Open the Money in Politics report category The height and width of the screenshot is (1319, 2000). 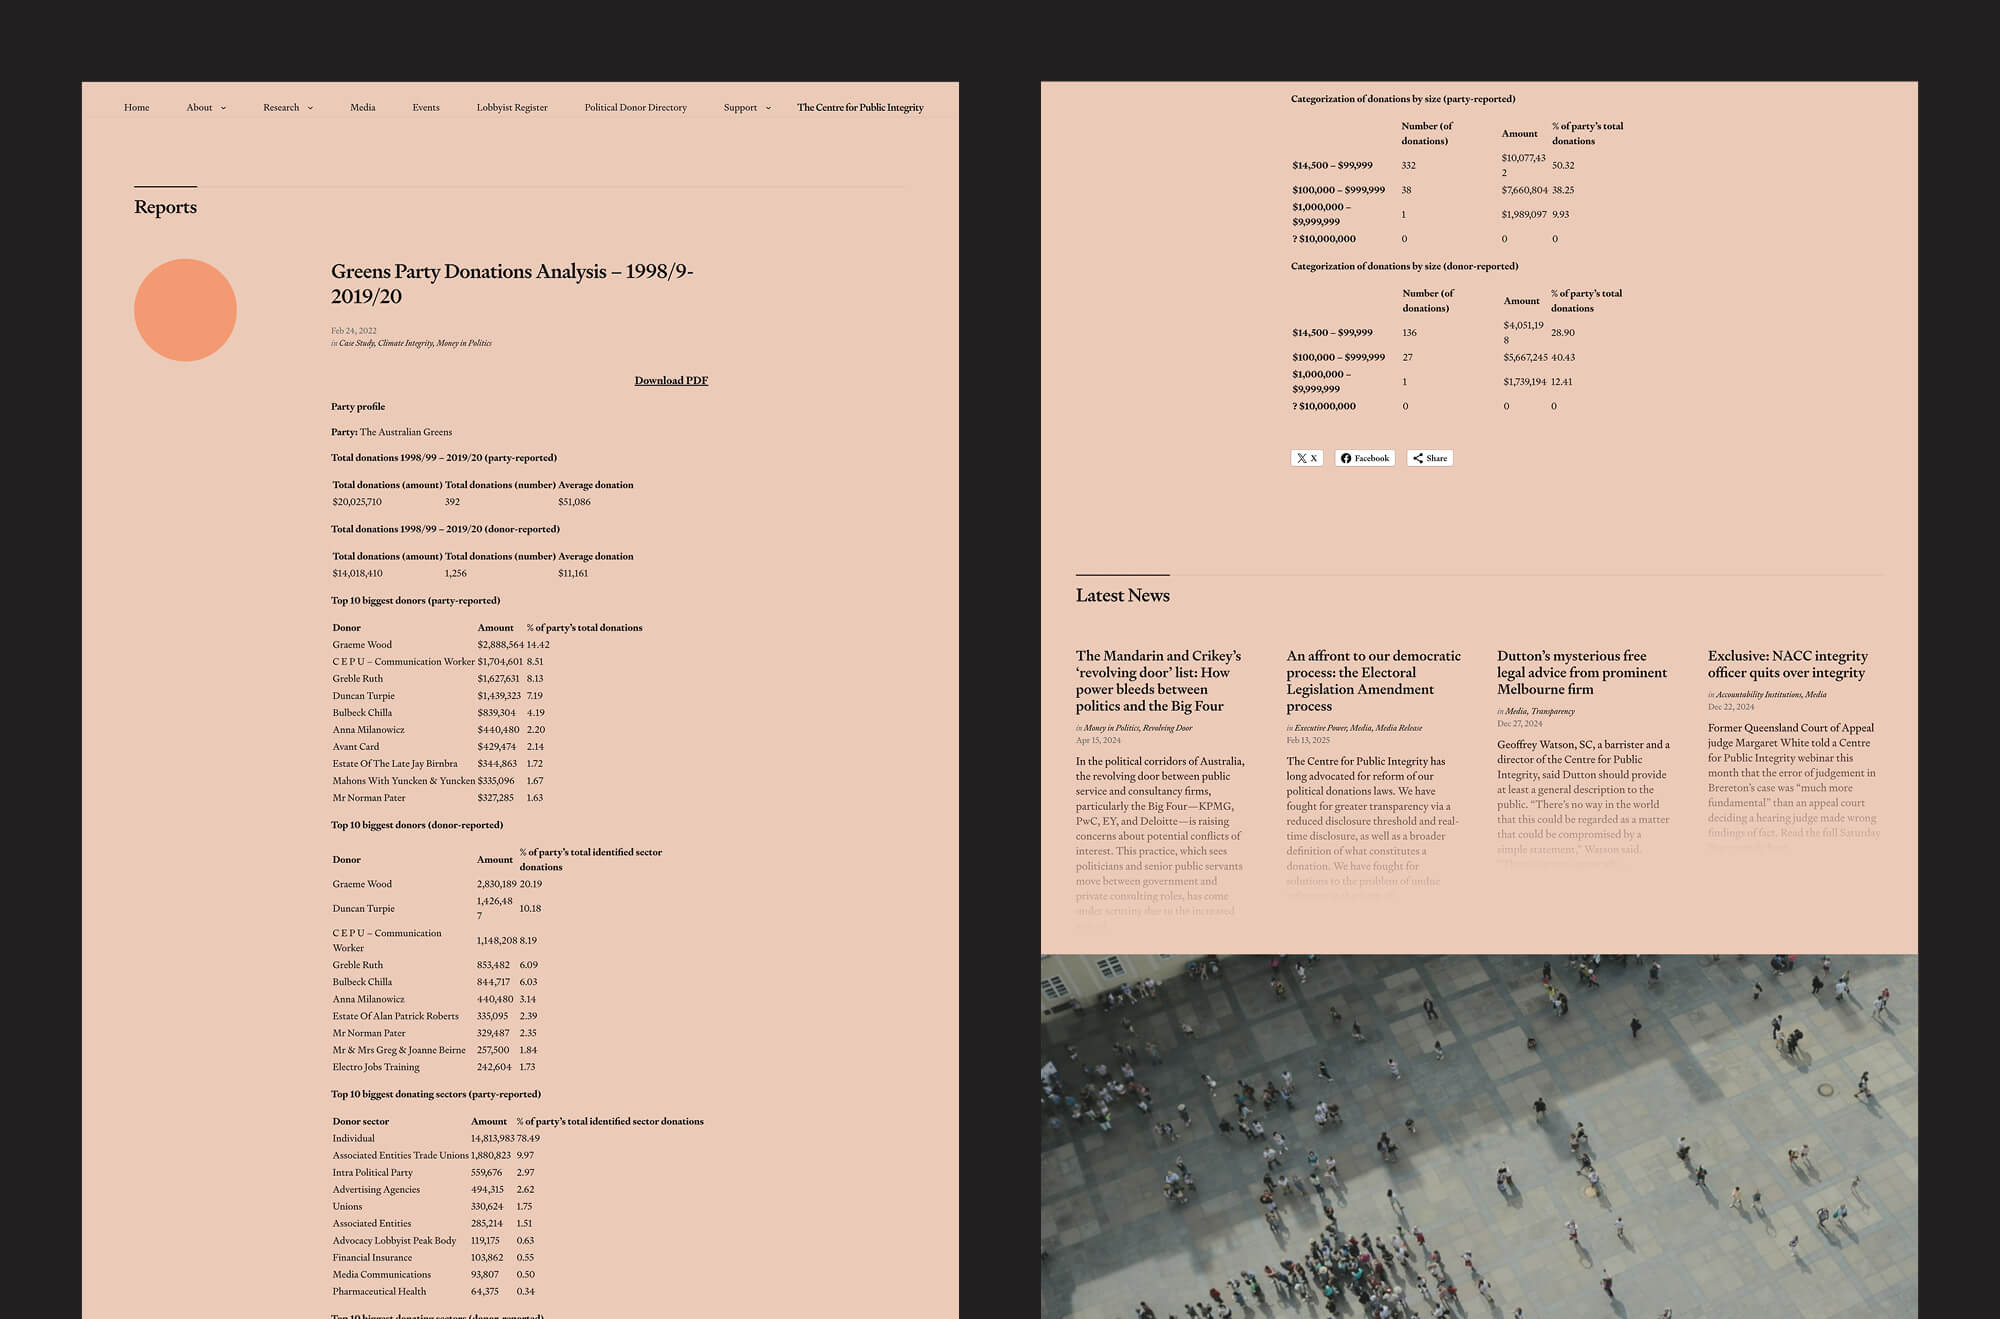(x=464, y=343)
